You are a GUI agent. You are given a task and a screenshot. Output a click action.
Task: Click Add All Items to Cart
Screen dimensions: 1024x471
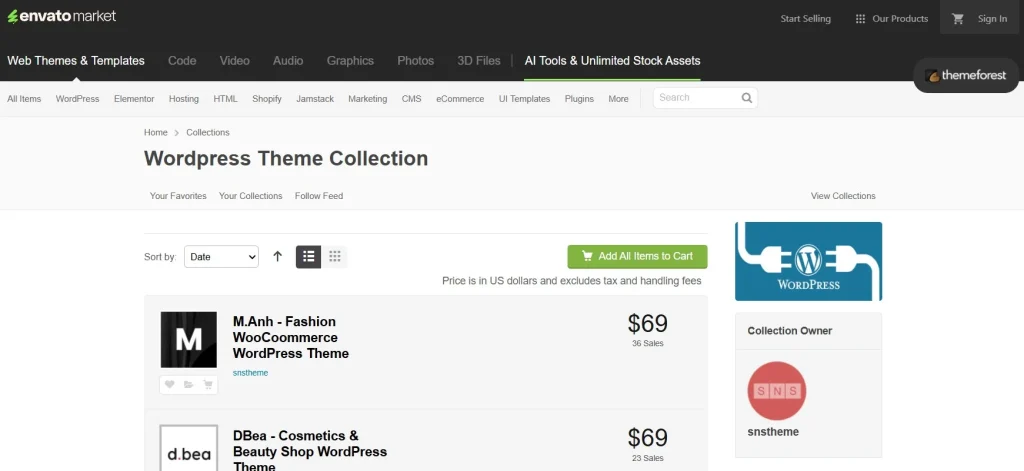pyautogui.click(x=637, y=256)
